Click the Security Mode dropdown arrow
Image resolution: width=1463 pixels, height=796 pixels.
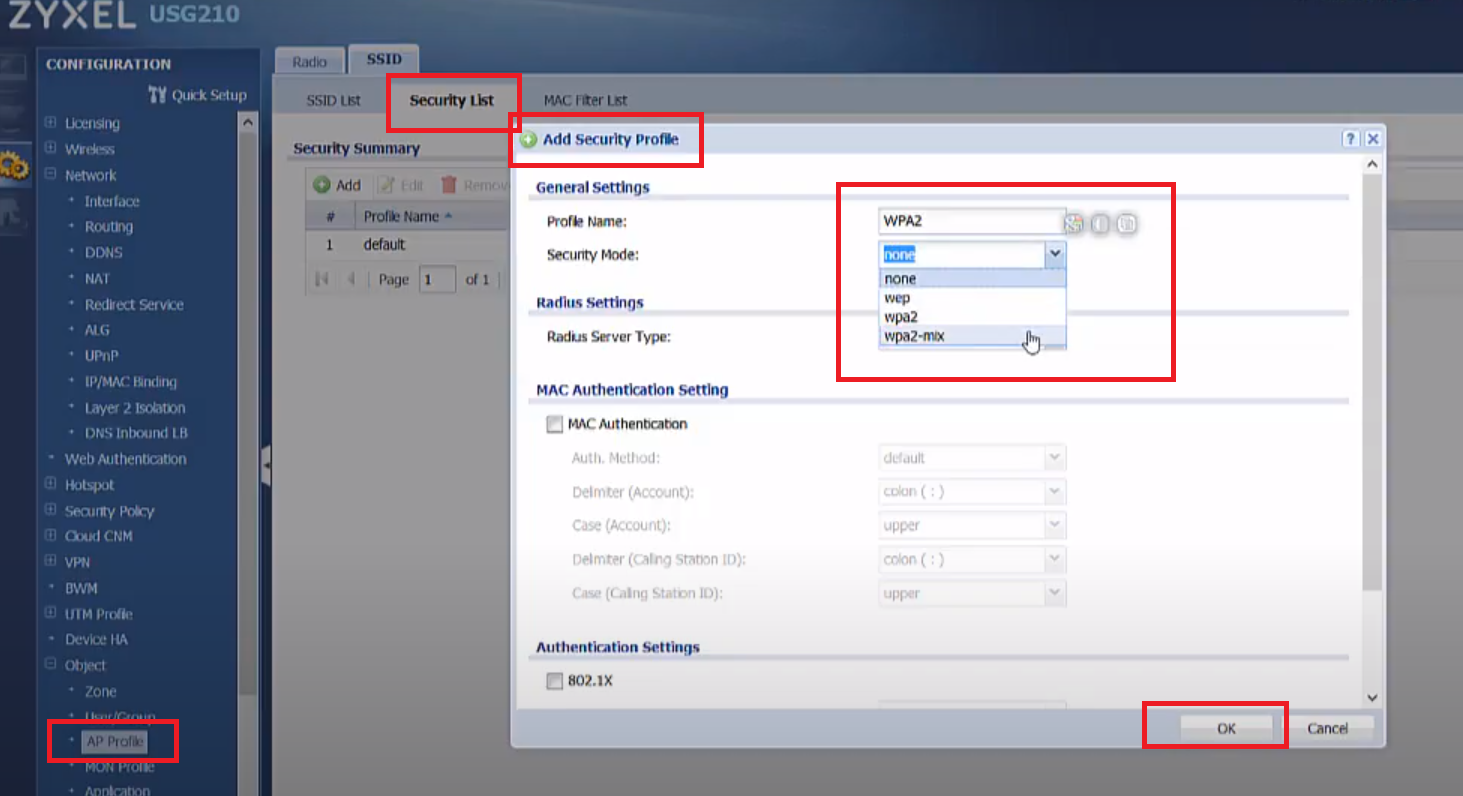click(1055, 255)
